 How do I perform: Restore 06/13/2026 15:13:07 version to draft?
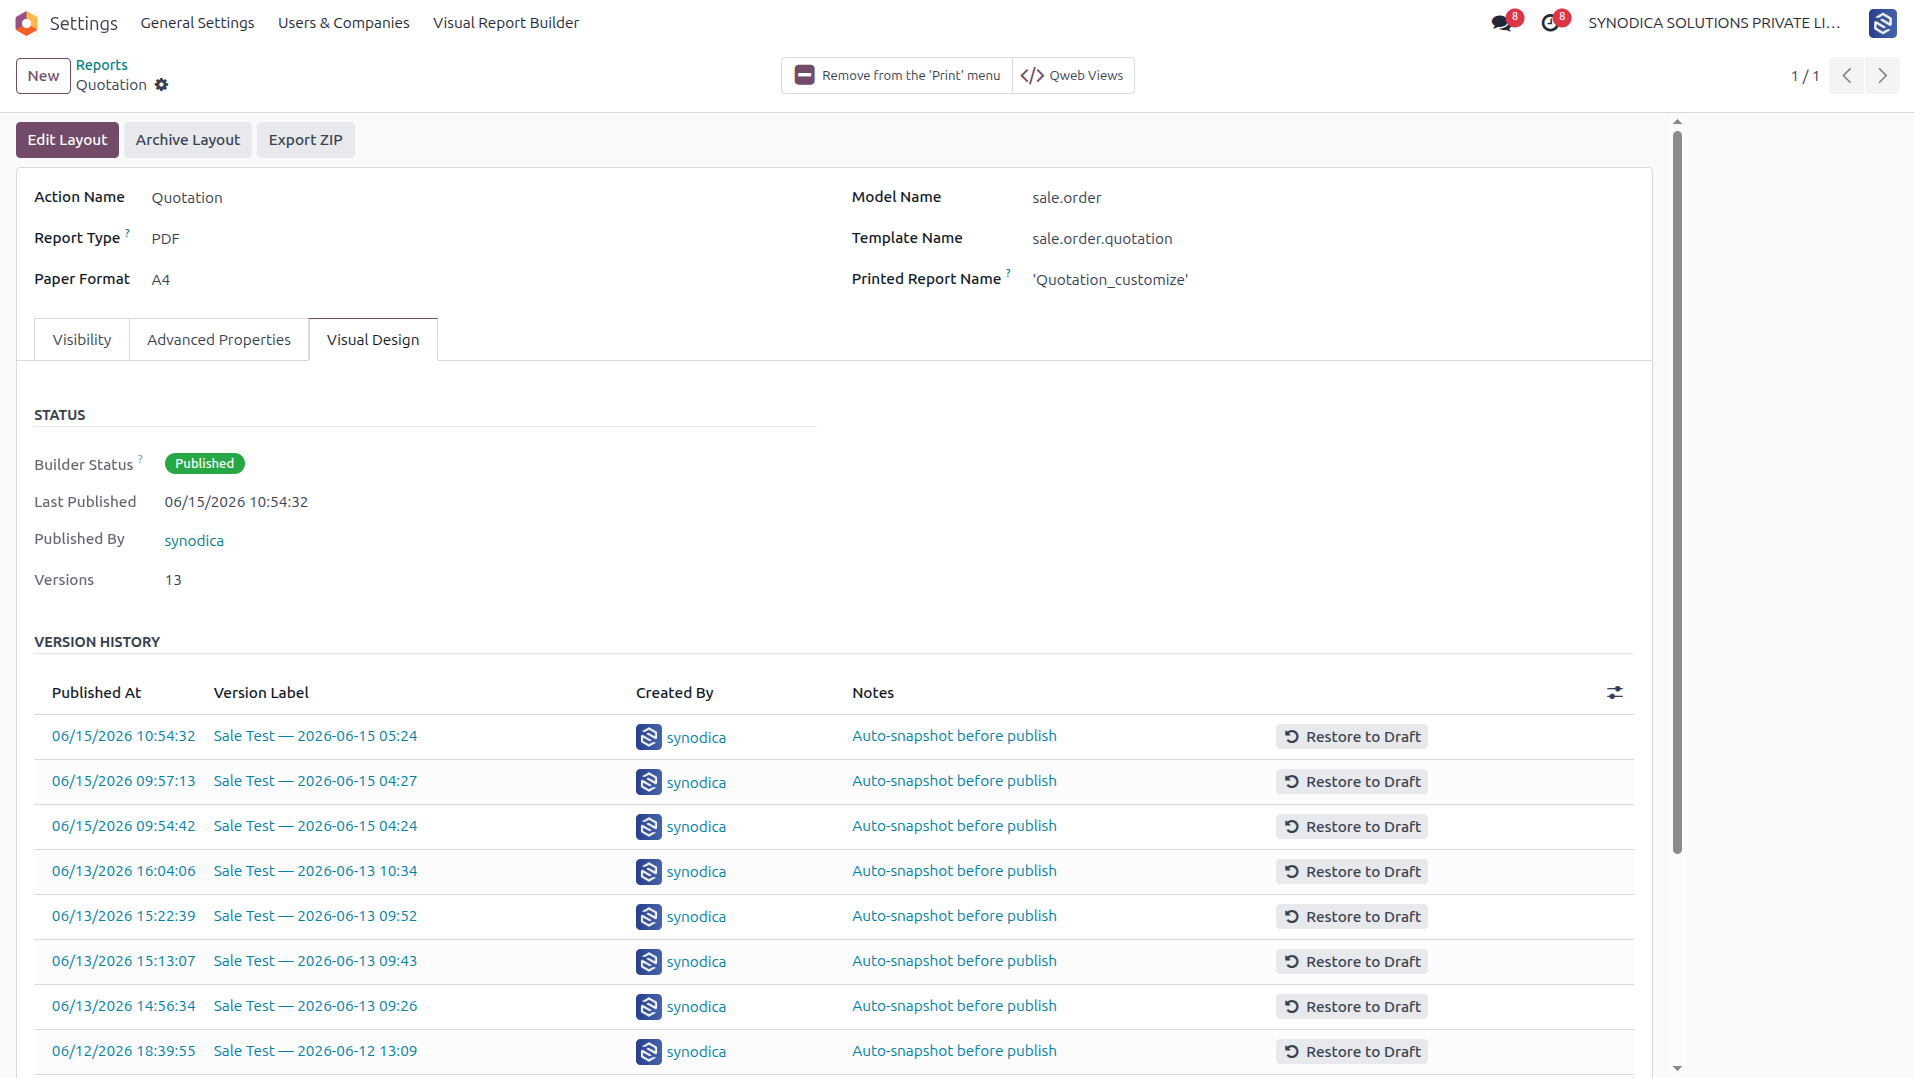pyautogui.click(x=1352, y=962)
